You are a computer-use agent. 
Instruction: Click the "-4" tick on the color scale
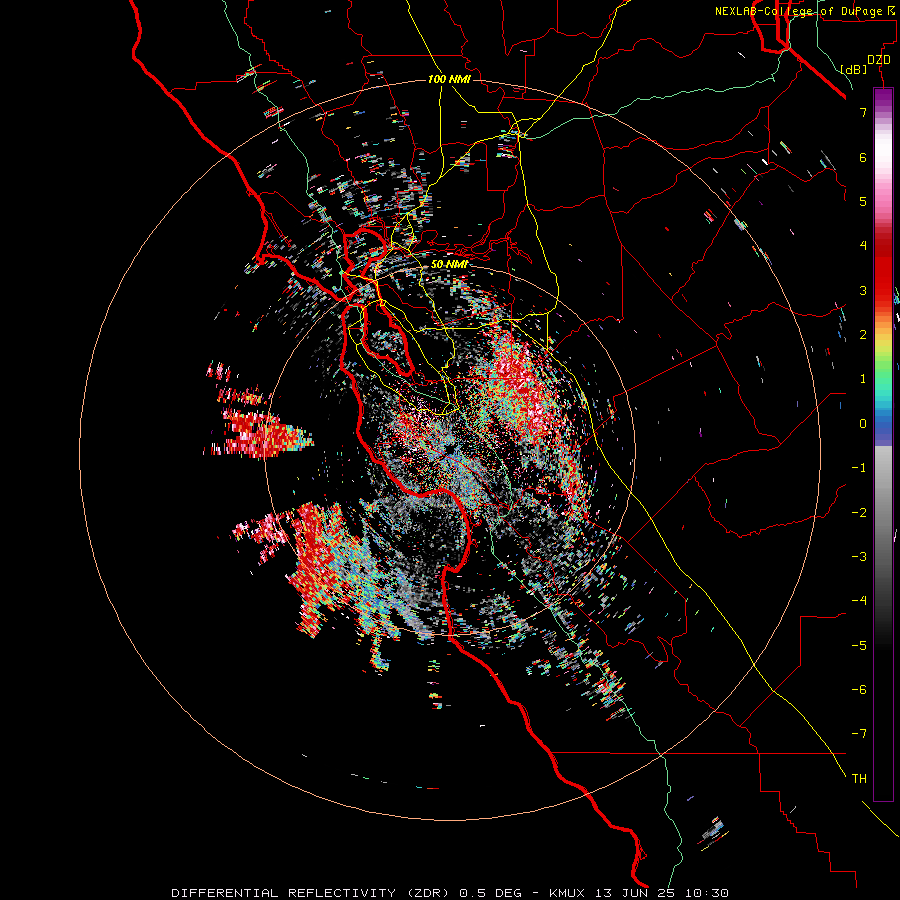click(x=859, y=601)
